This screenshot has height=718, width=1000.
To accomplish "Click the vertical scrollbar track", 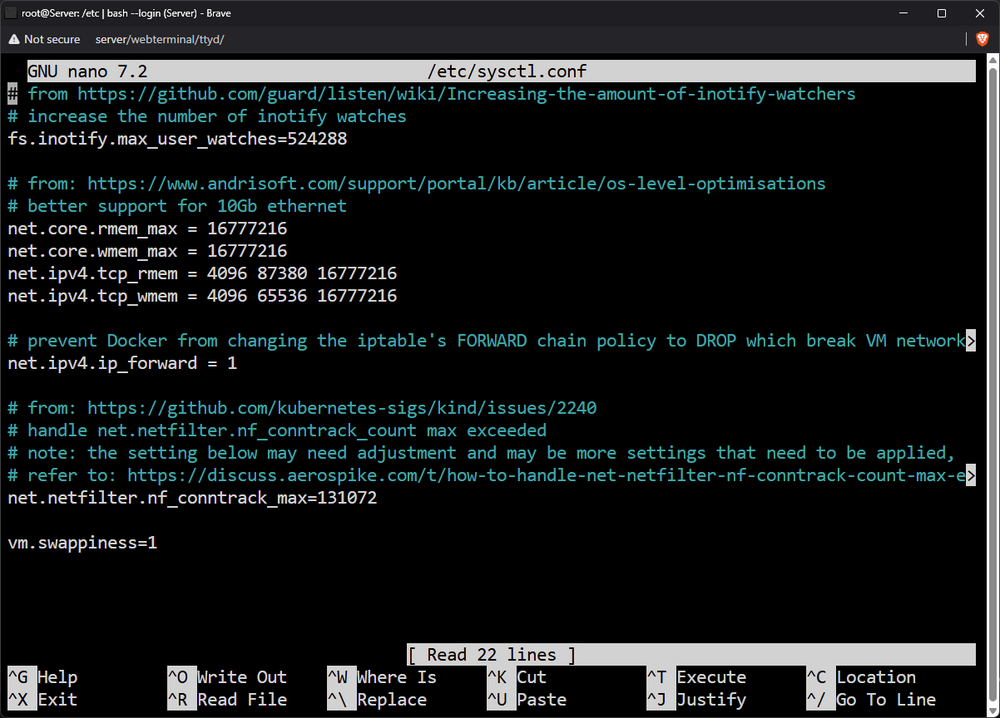I will pos(993,385).
